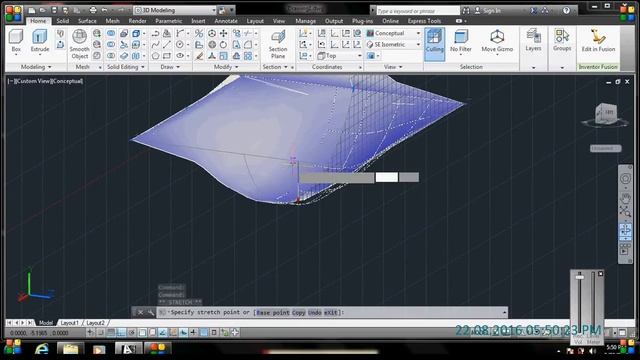The height and width of the screenshot is (360, 640).
Task: Select the Move tool in Modify panel
Action: (224, 33)
